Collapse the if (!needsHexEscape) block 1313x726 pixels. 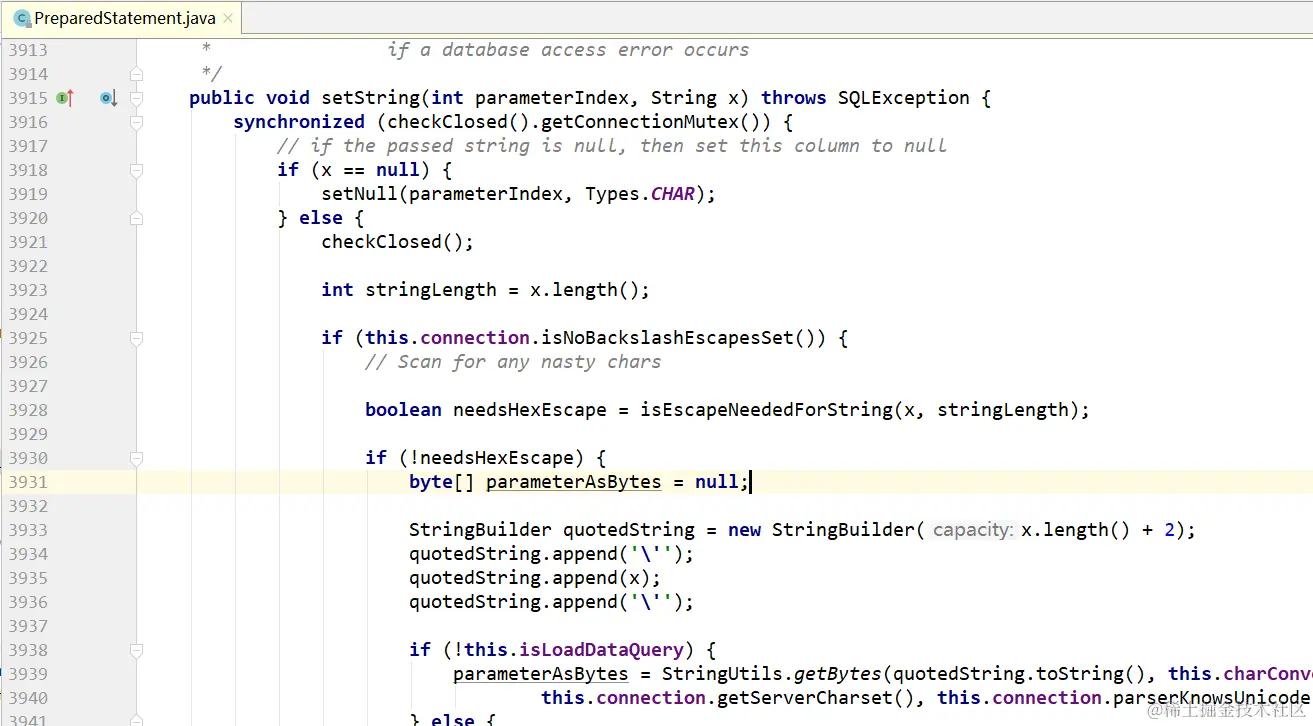[x=137, y=458]
